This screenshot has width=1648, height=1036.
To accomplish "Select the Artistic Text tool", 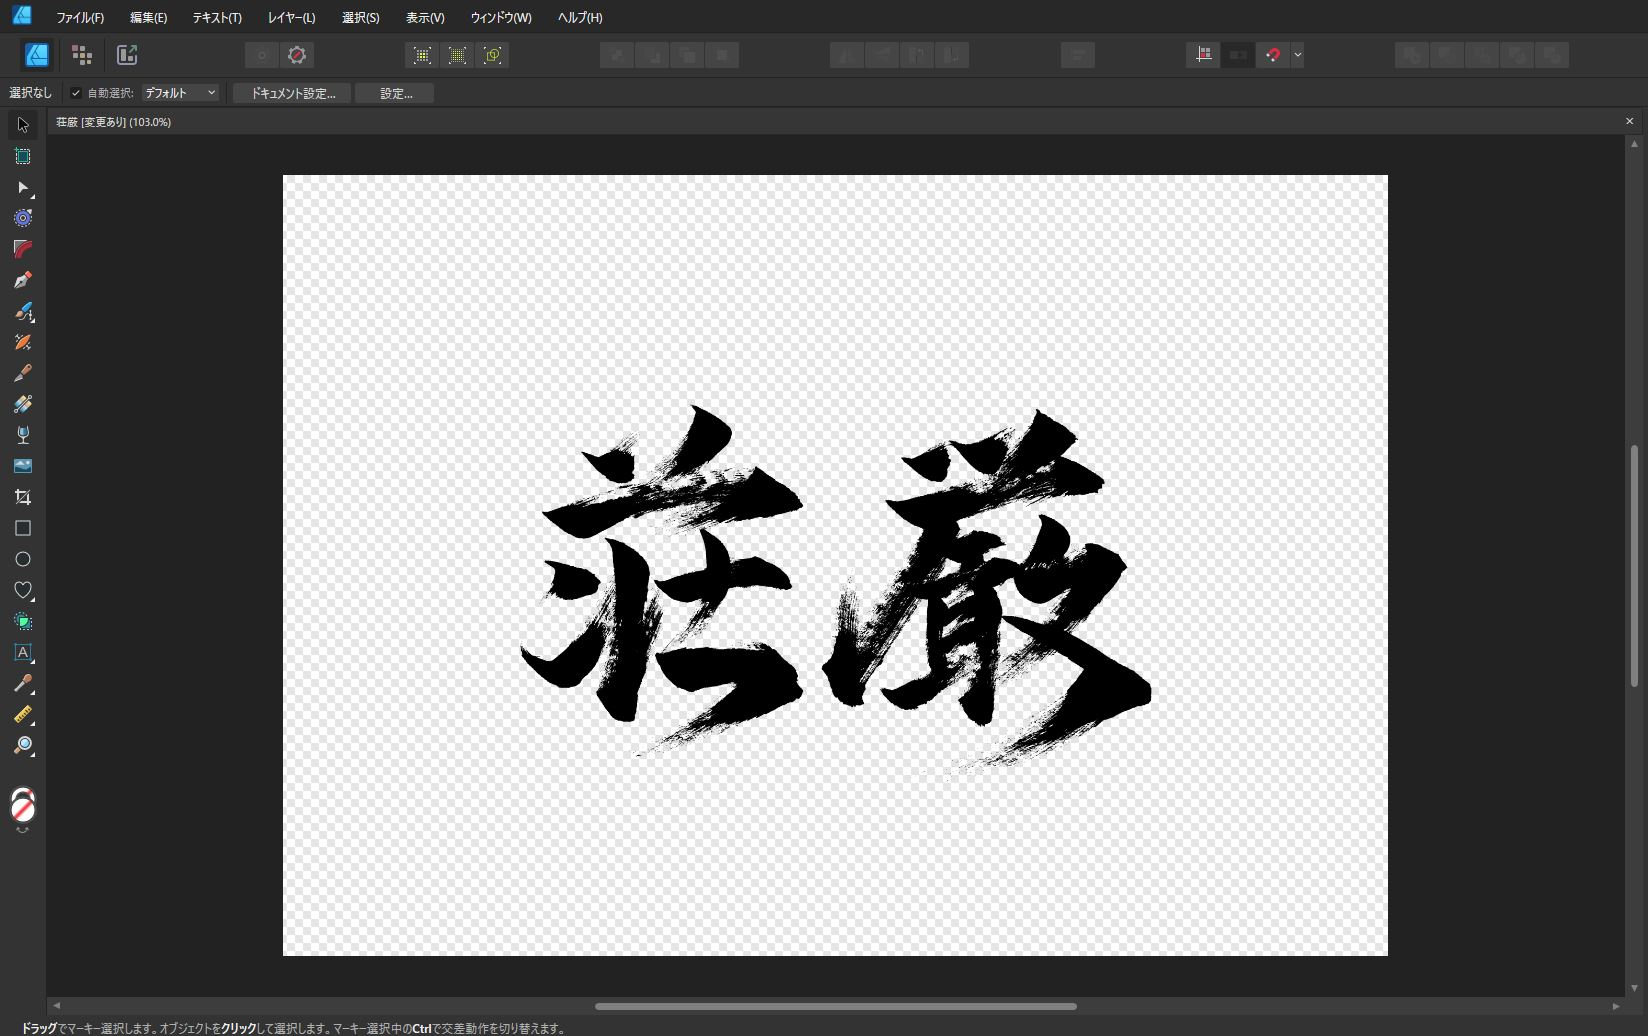I will coord(23,652).
